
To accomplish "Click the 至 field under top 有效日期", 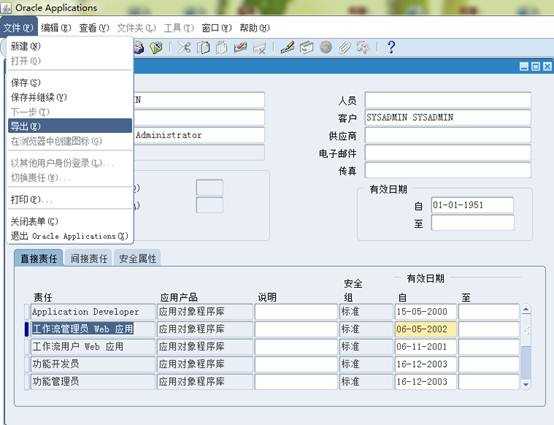I will pos(472,223).
